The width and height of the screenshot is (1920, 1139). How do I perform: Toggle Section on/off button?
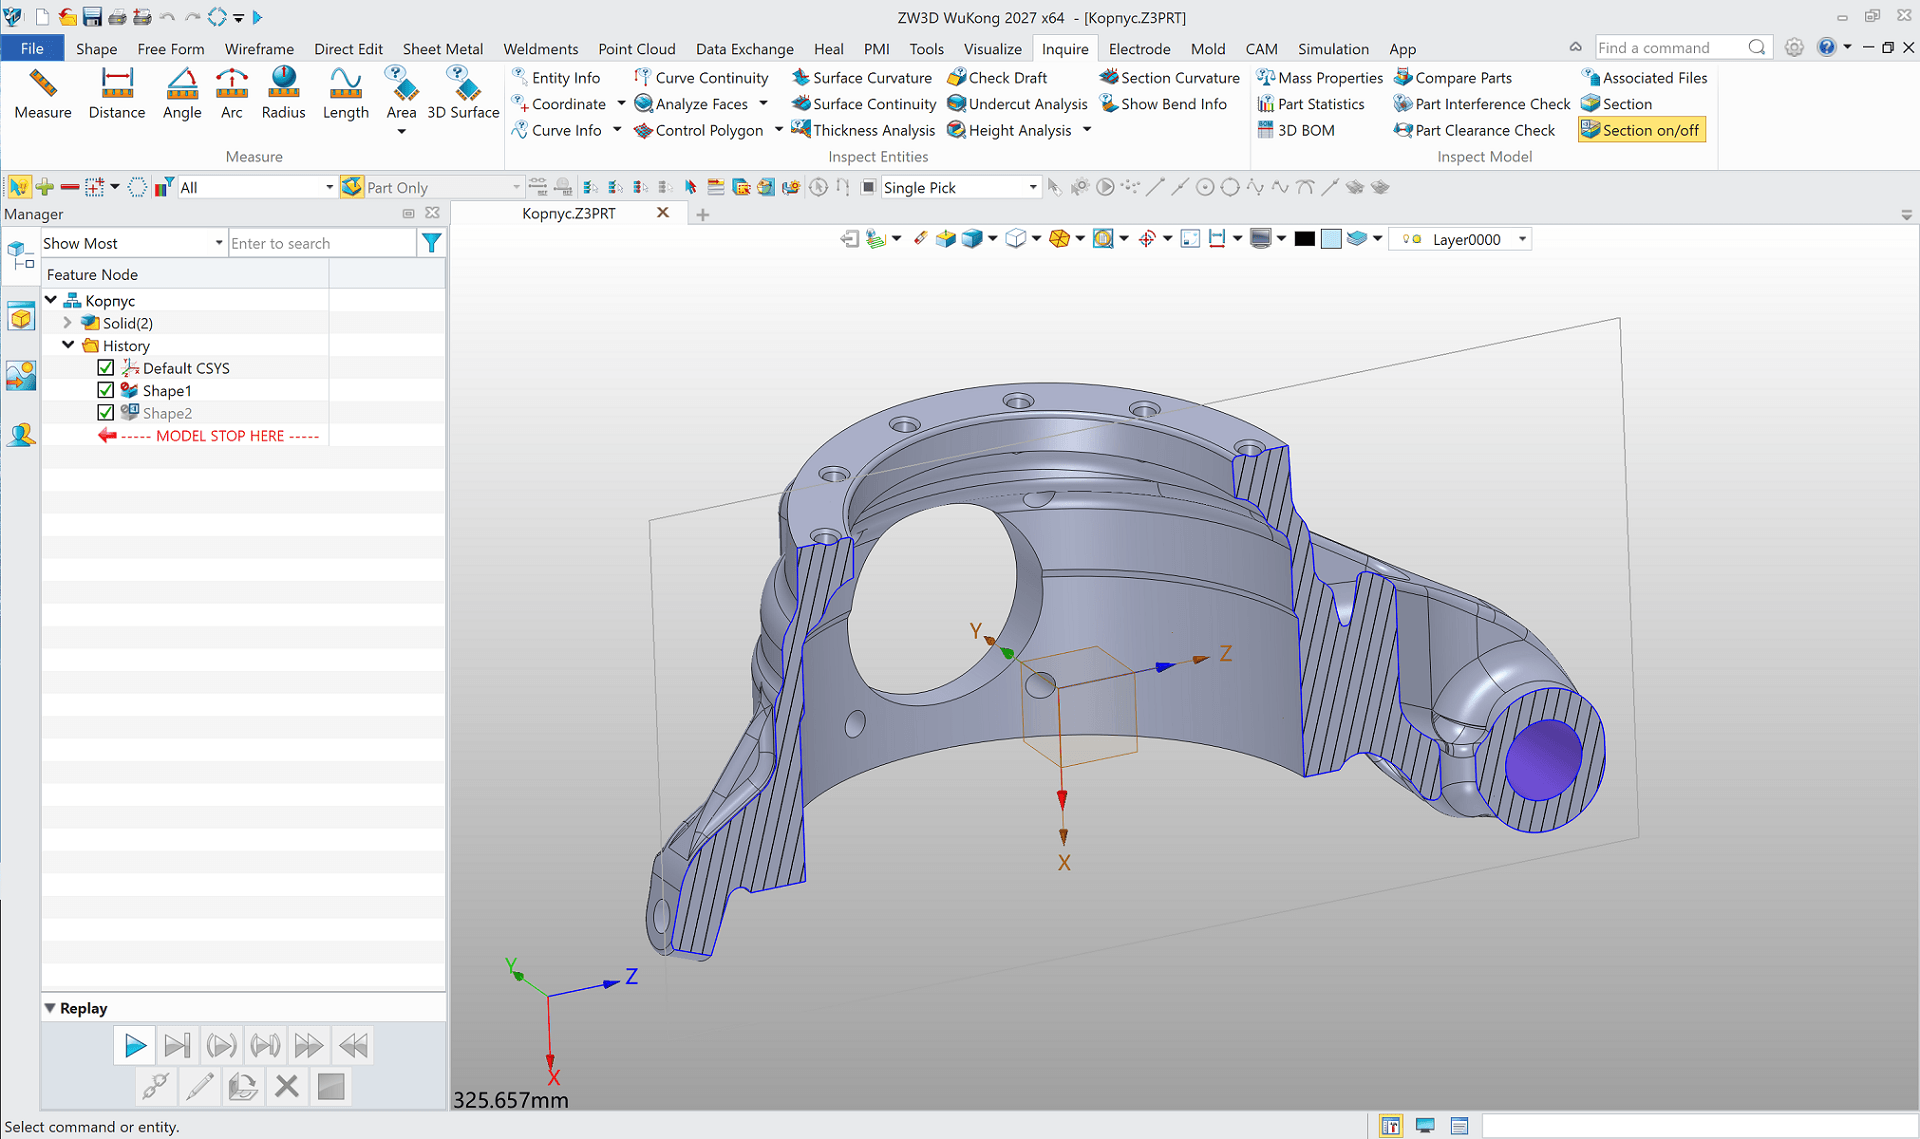[1641, 130]
